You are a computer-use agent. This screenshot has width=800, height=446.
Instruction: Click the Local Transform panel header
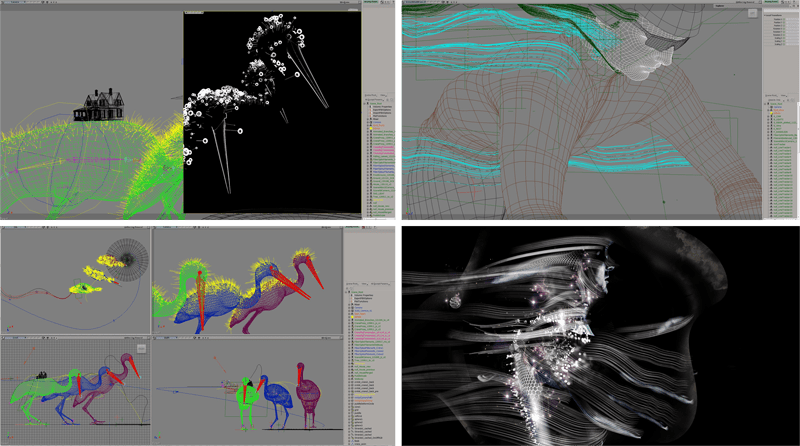tap(772, 16)
